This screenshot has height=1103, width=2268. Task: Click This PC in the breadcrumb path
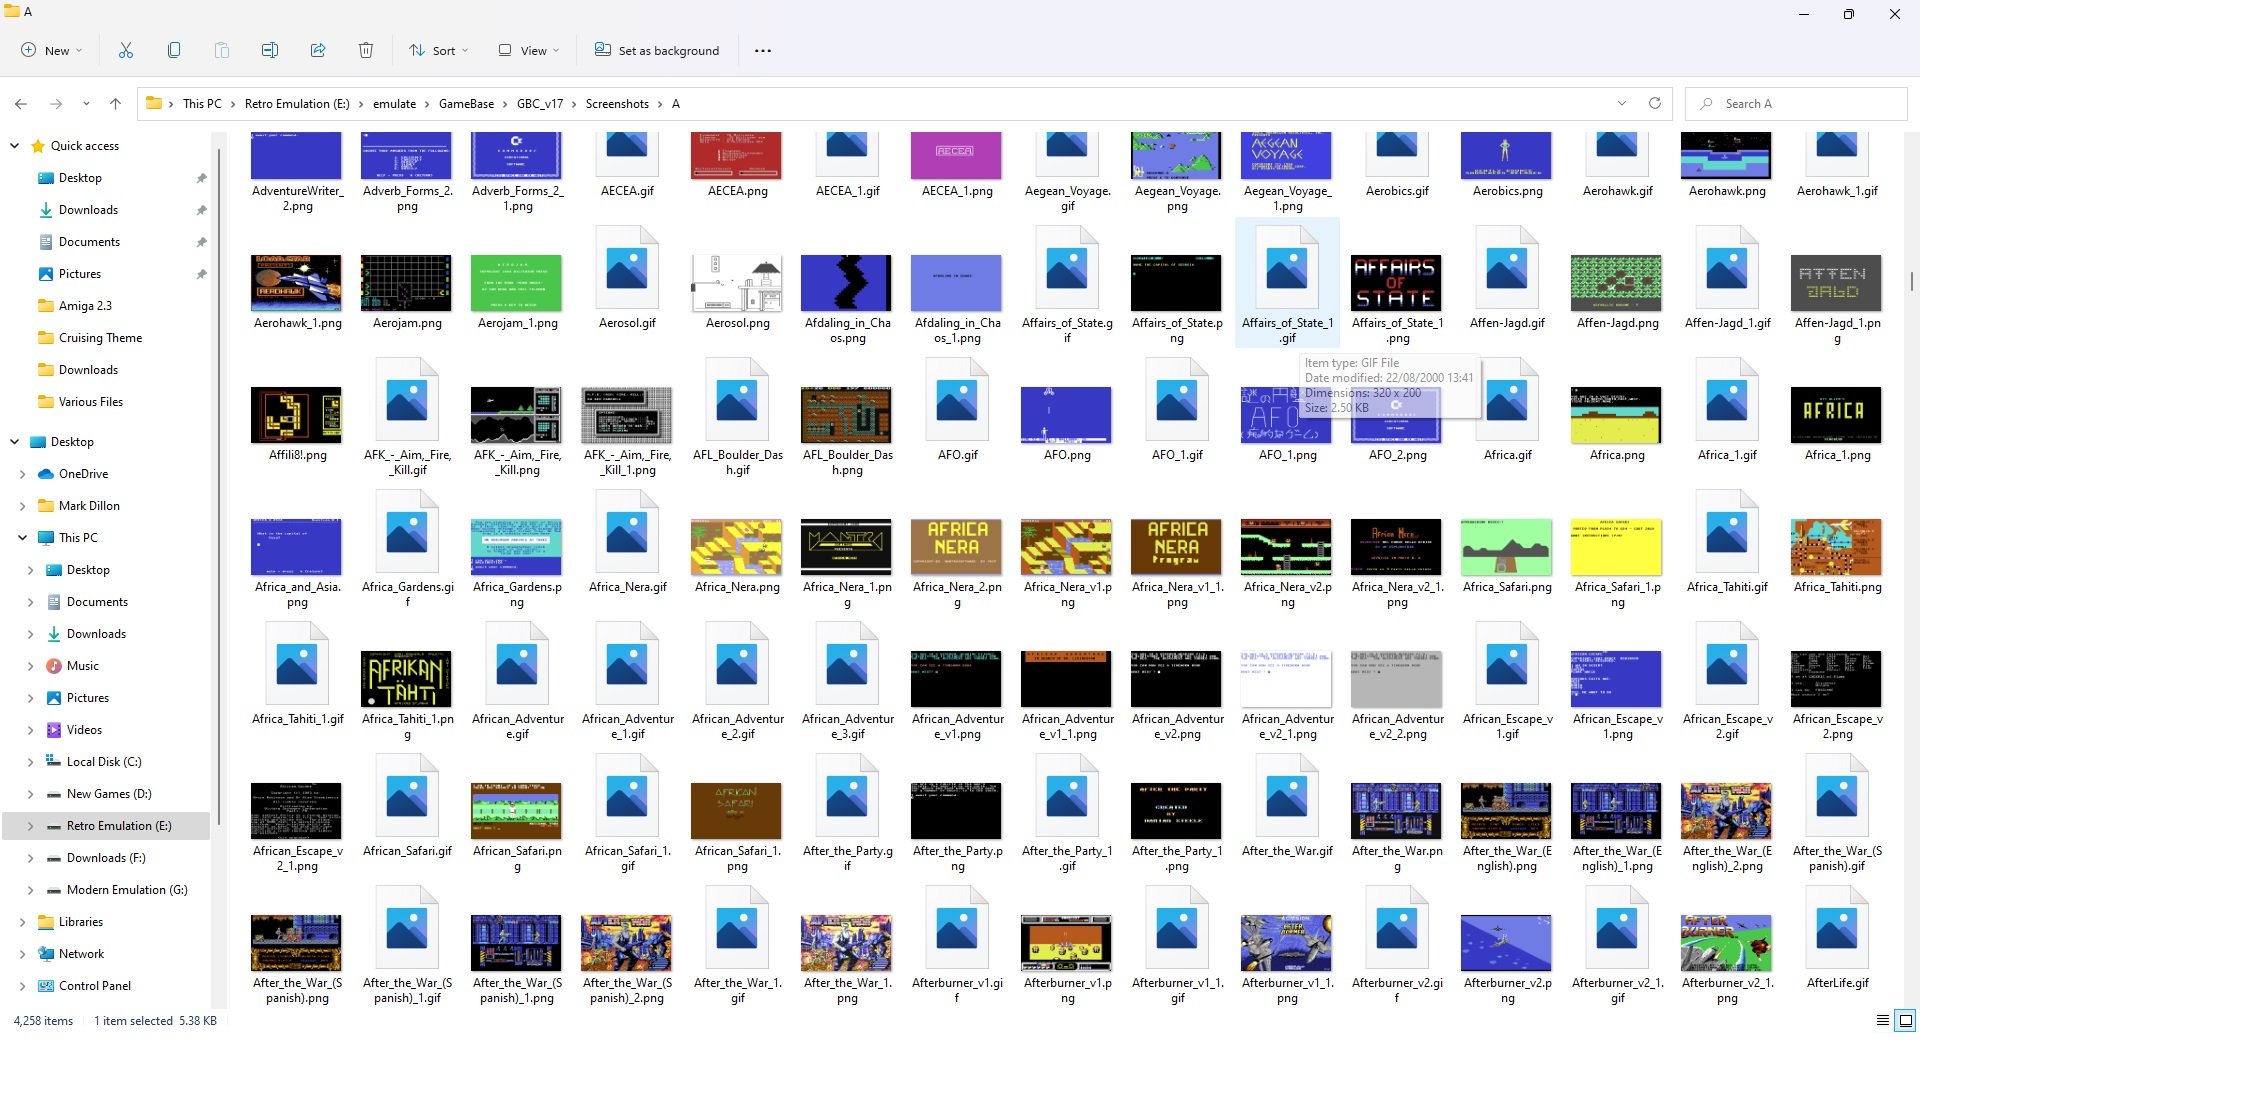(x=202, y=104)
